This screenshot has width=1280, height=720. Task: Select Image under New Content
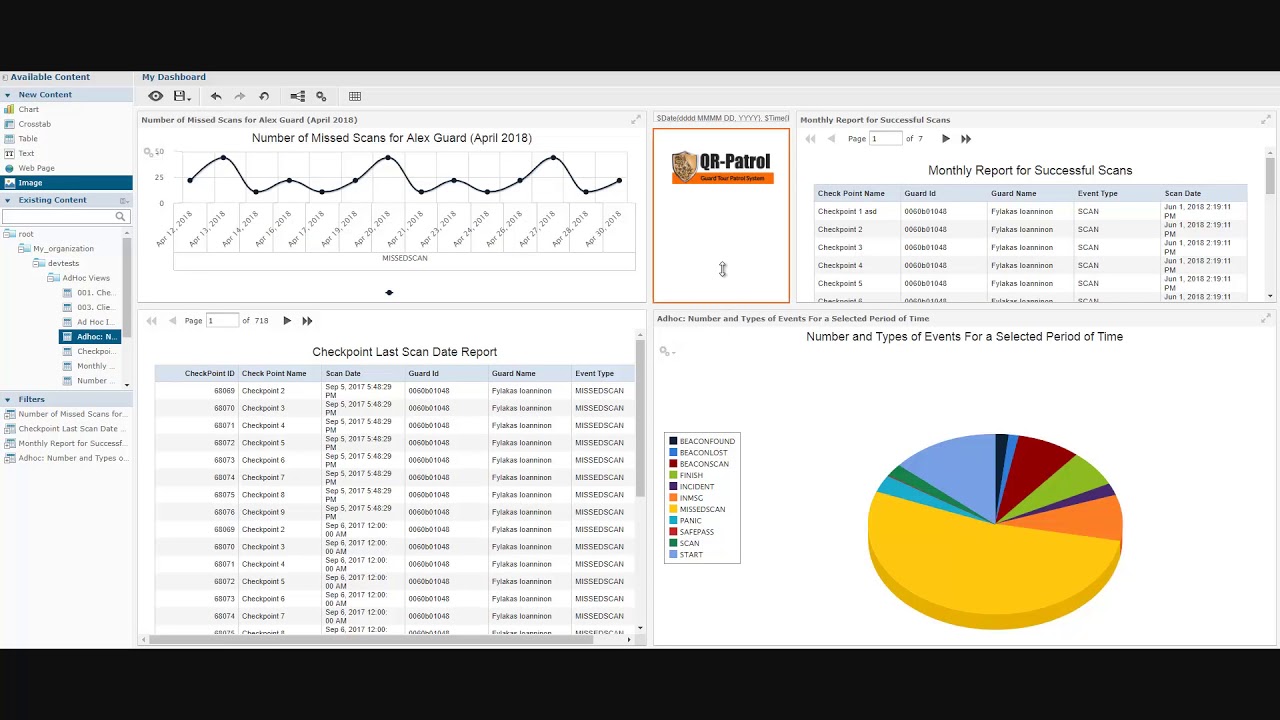66,183
